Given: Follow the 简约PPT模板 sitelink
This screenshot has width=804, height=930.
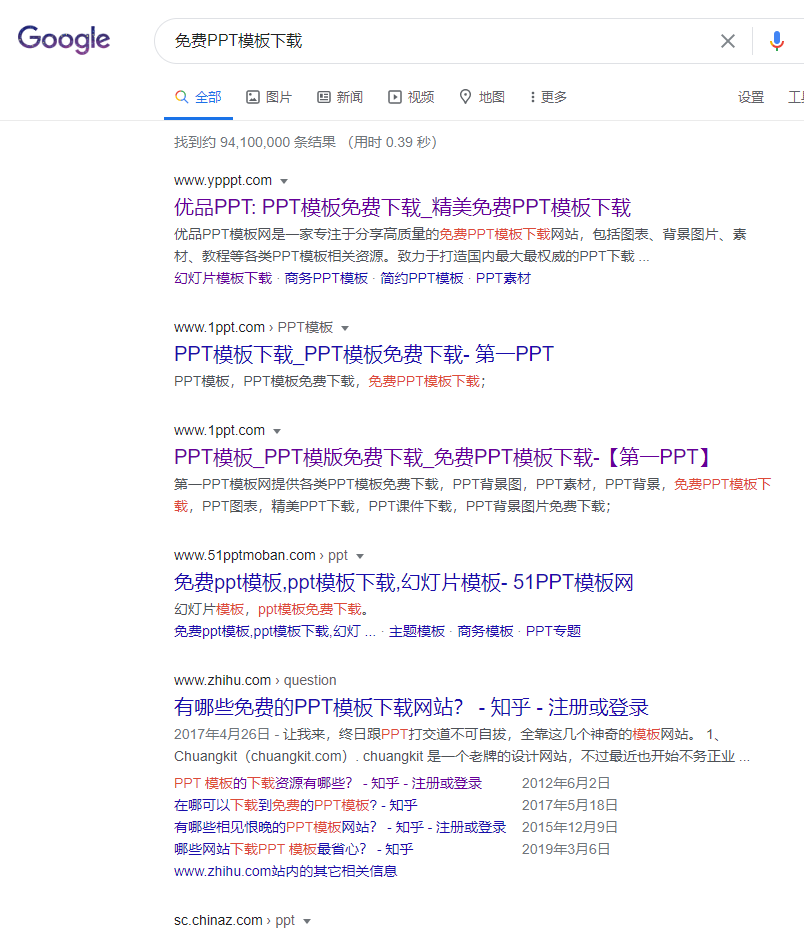Looking at the screenshot, I should (x=422, y=278).
